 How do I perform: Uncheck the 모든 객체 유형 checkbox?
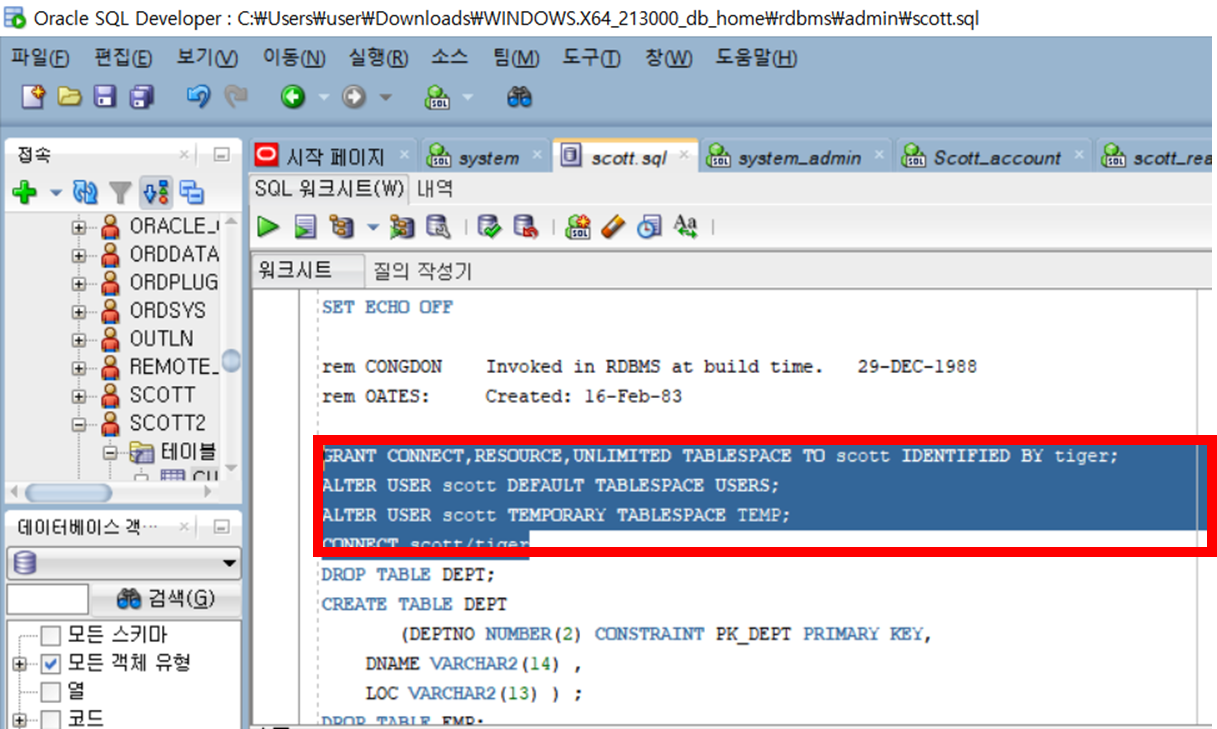pos(51,663)
